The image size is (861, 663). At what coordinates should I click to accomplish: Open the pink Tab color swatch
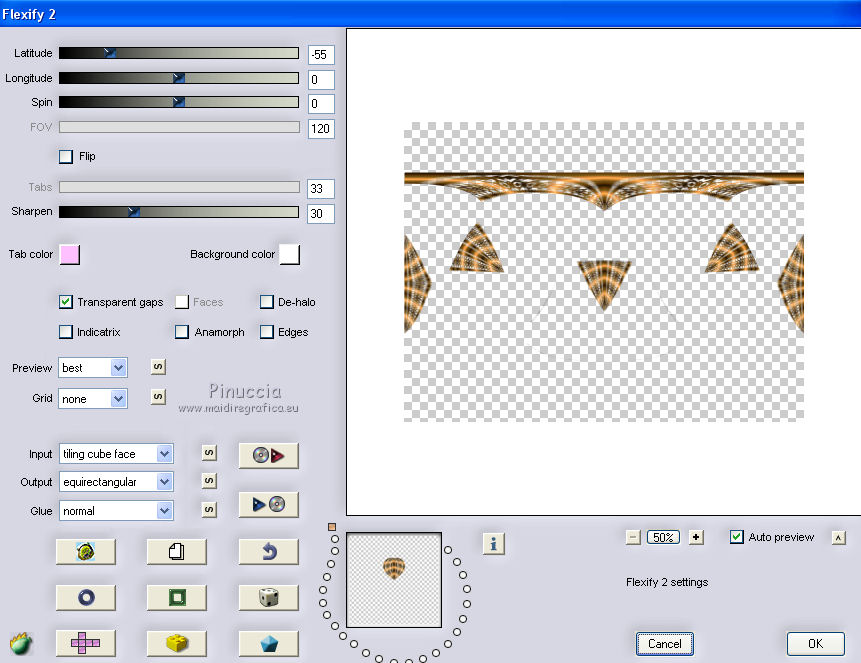point(70,254)
